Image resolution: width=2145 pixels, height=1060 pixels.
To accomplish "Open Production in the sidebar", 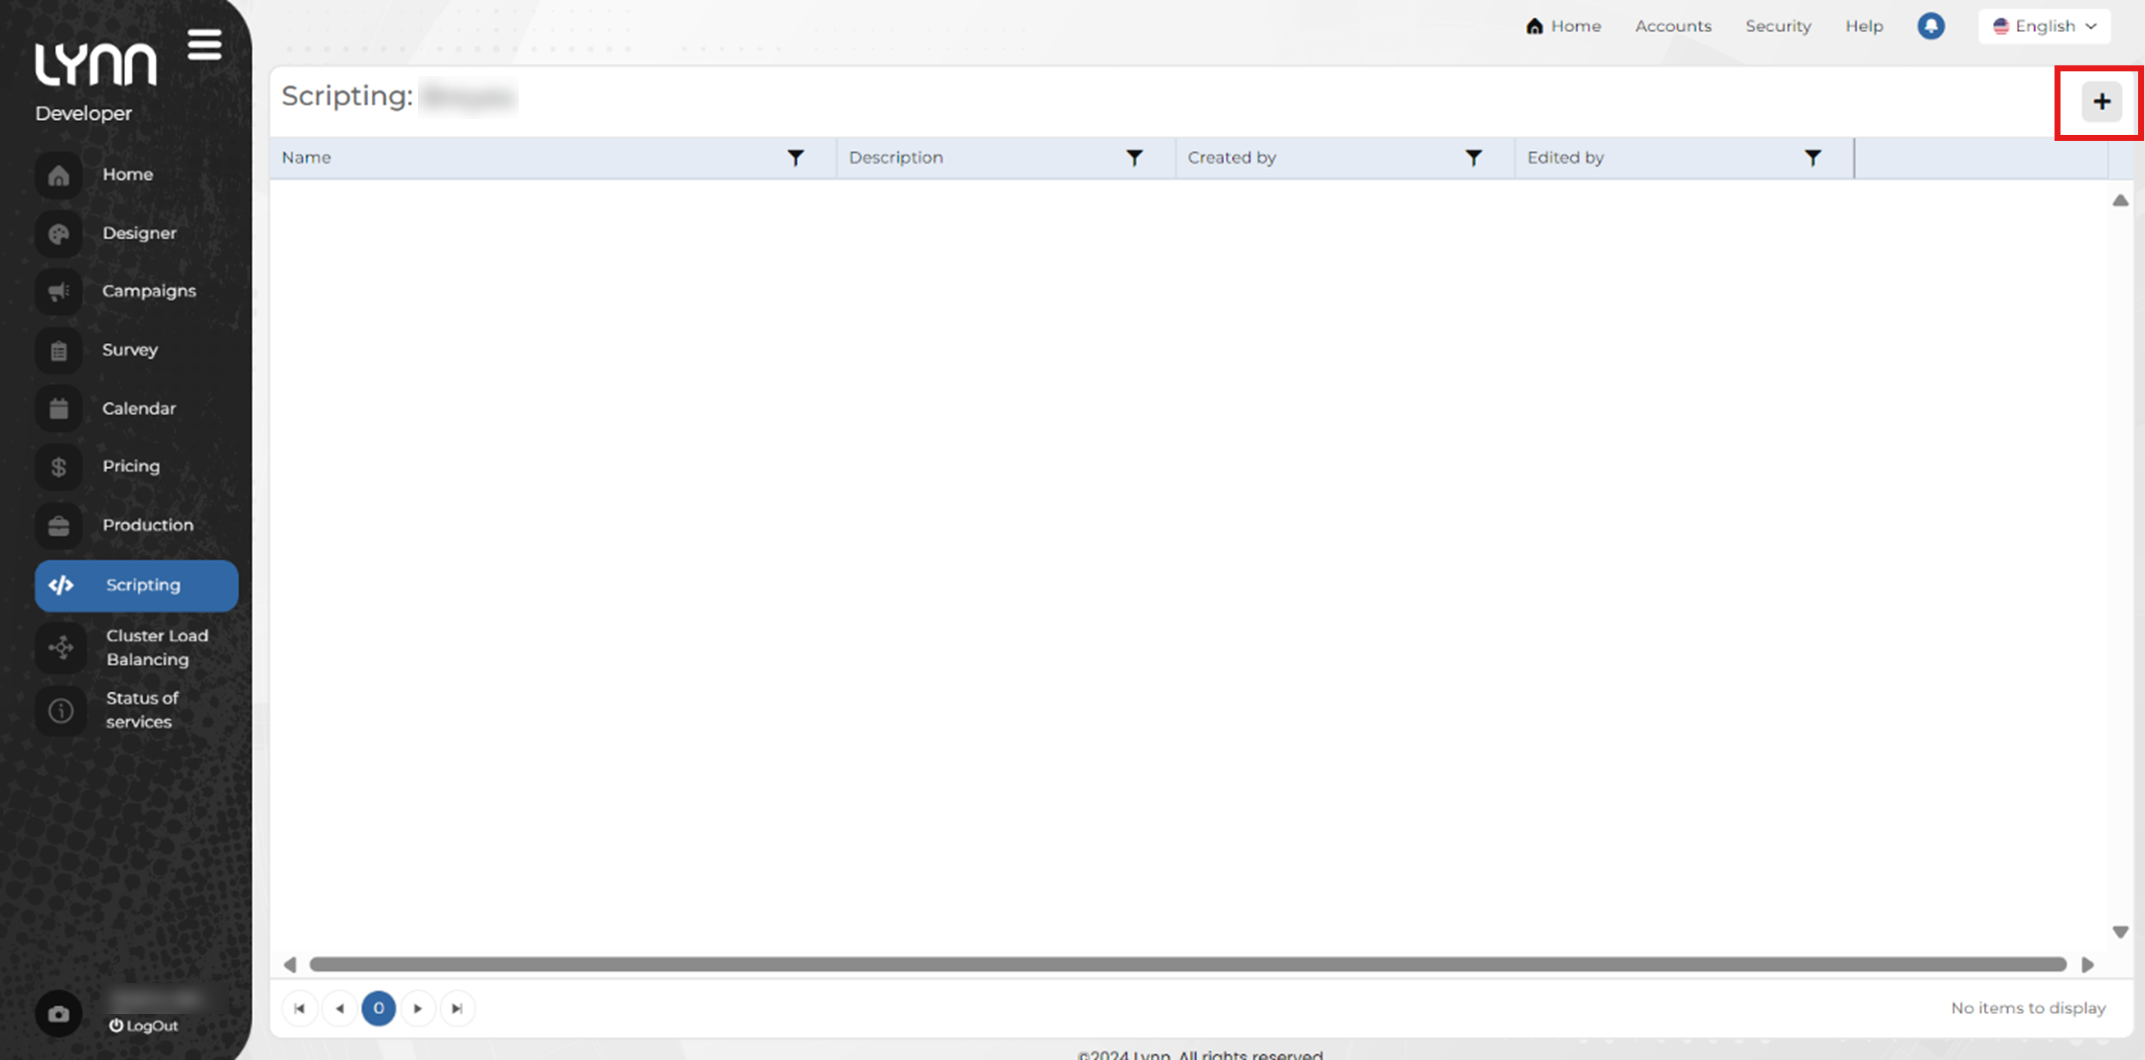I will (x=148, y=525).
